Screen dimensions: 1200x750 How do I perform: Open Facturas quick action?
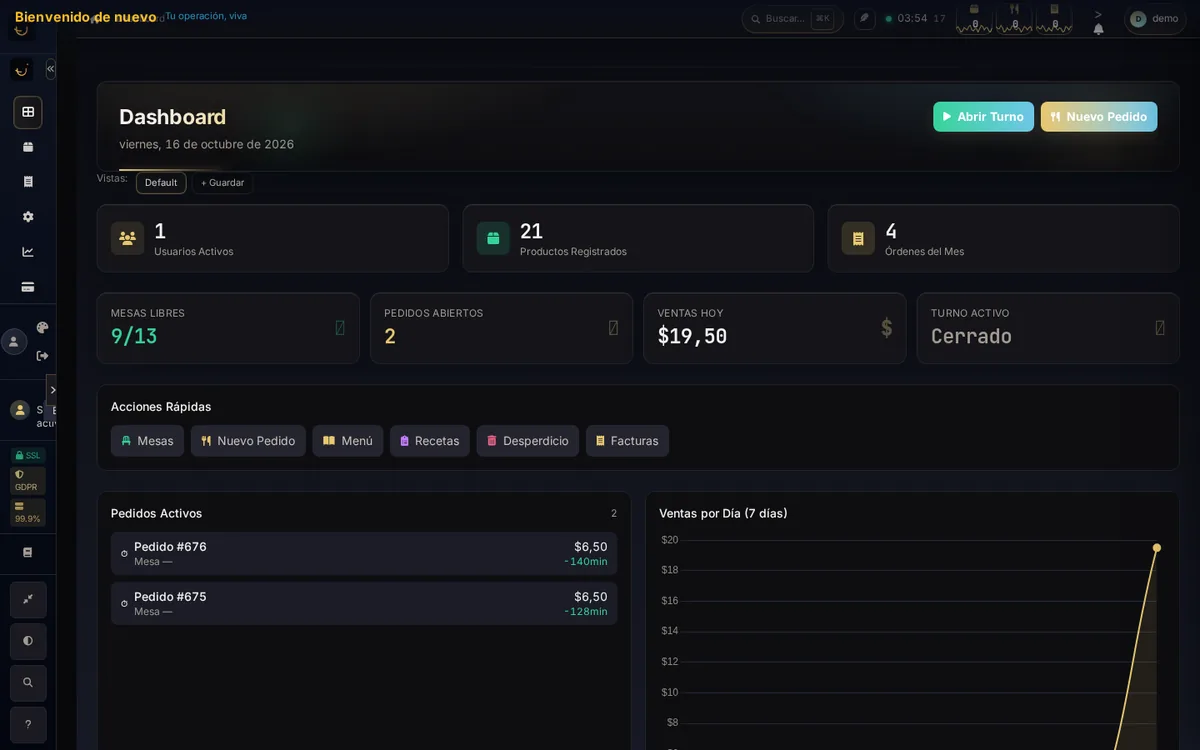tap(627, 441)
